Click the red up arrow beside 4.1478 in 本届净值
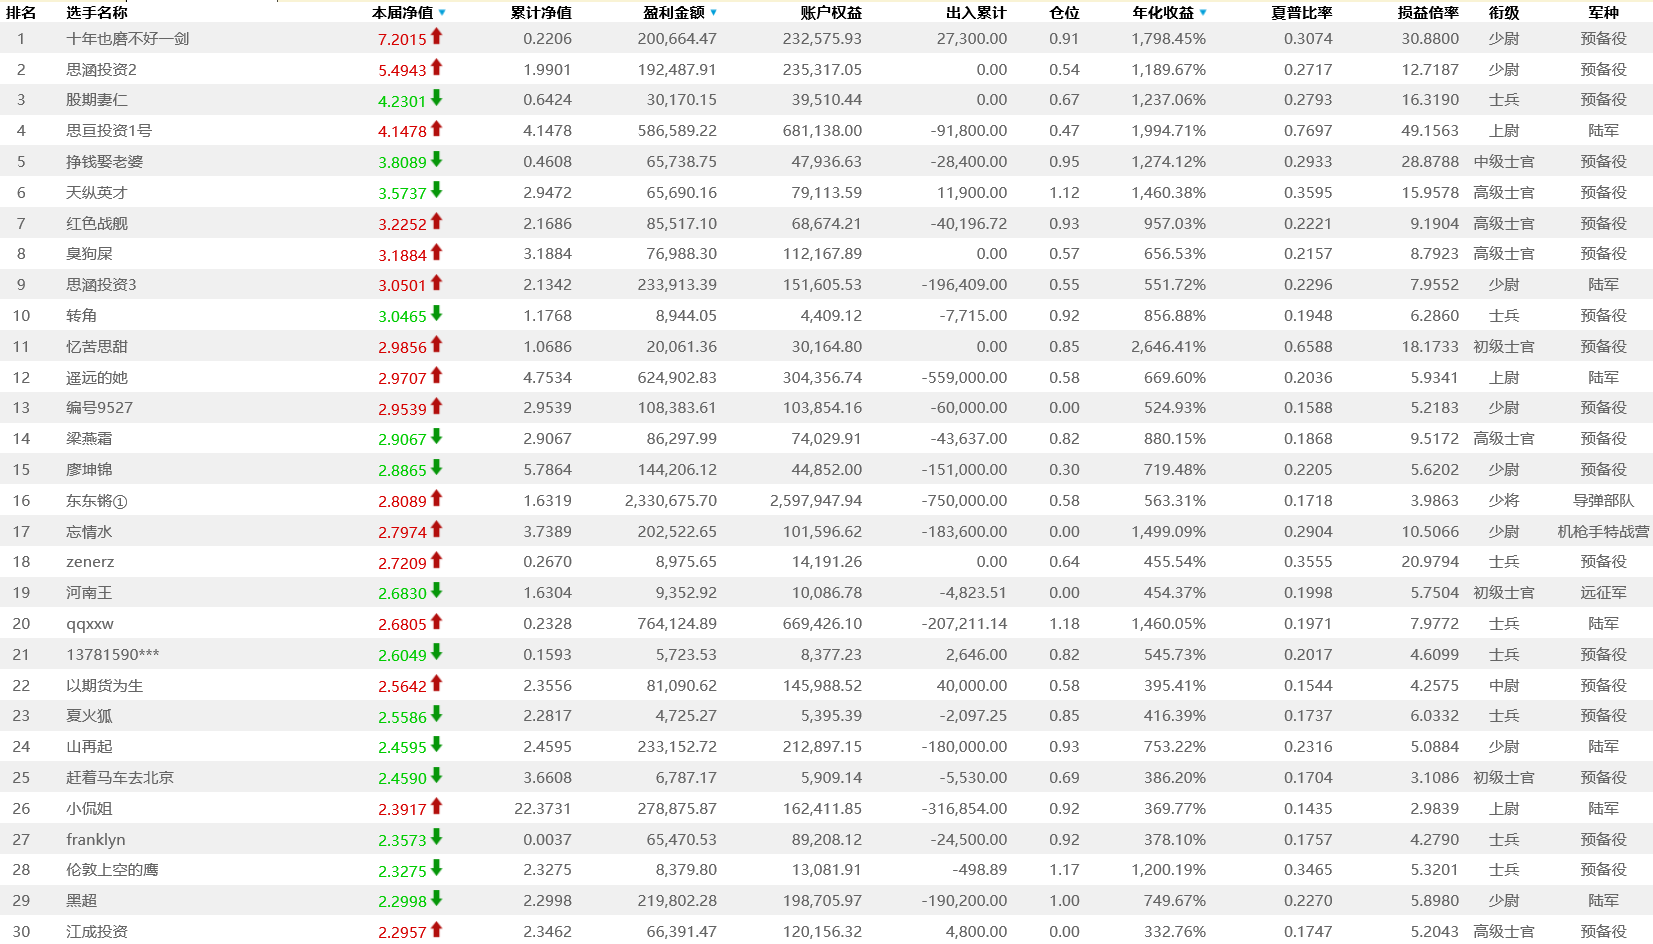This screenshot has height=944, width=1653. (x=436, y=130)
